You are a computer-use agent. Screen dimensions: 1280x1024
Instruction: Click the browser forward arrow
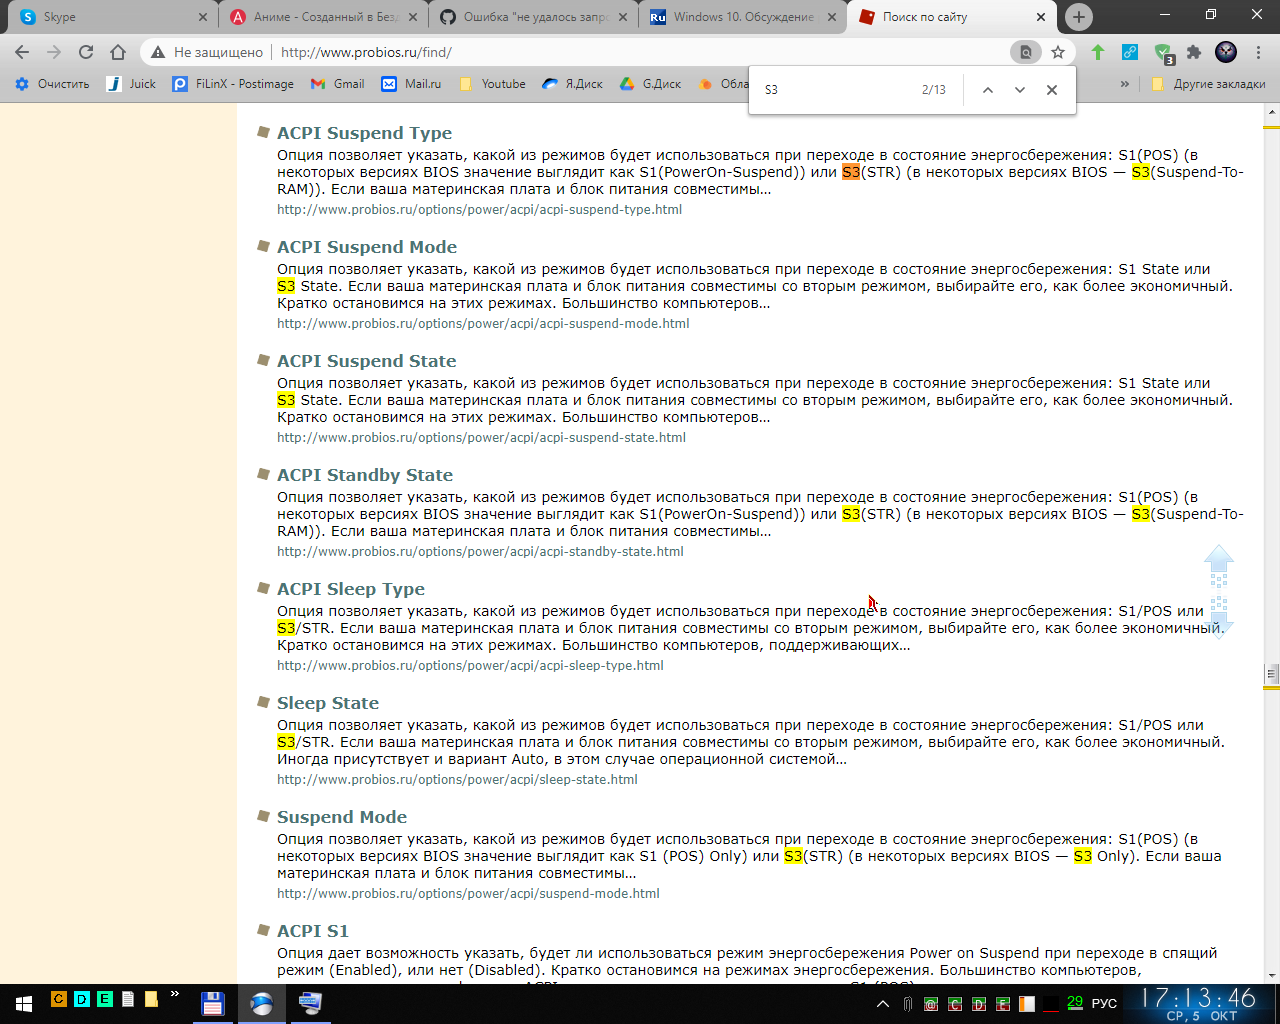pos(54,52)
